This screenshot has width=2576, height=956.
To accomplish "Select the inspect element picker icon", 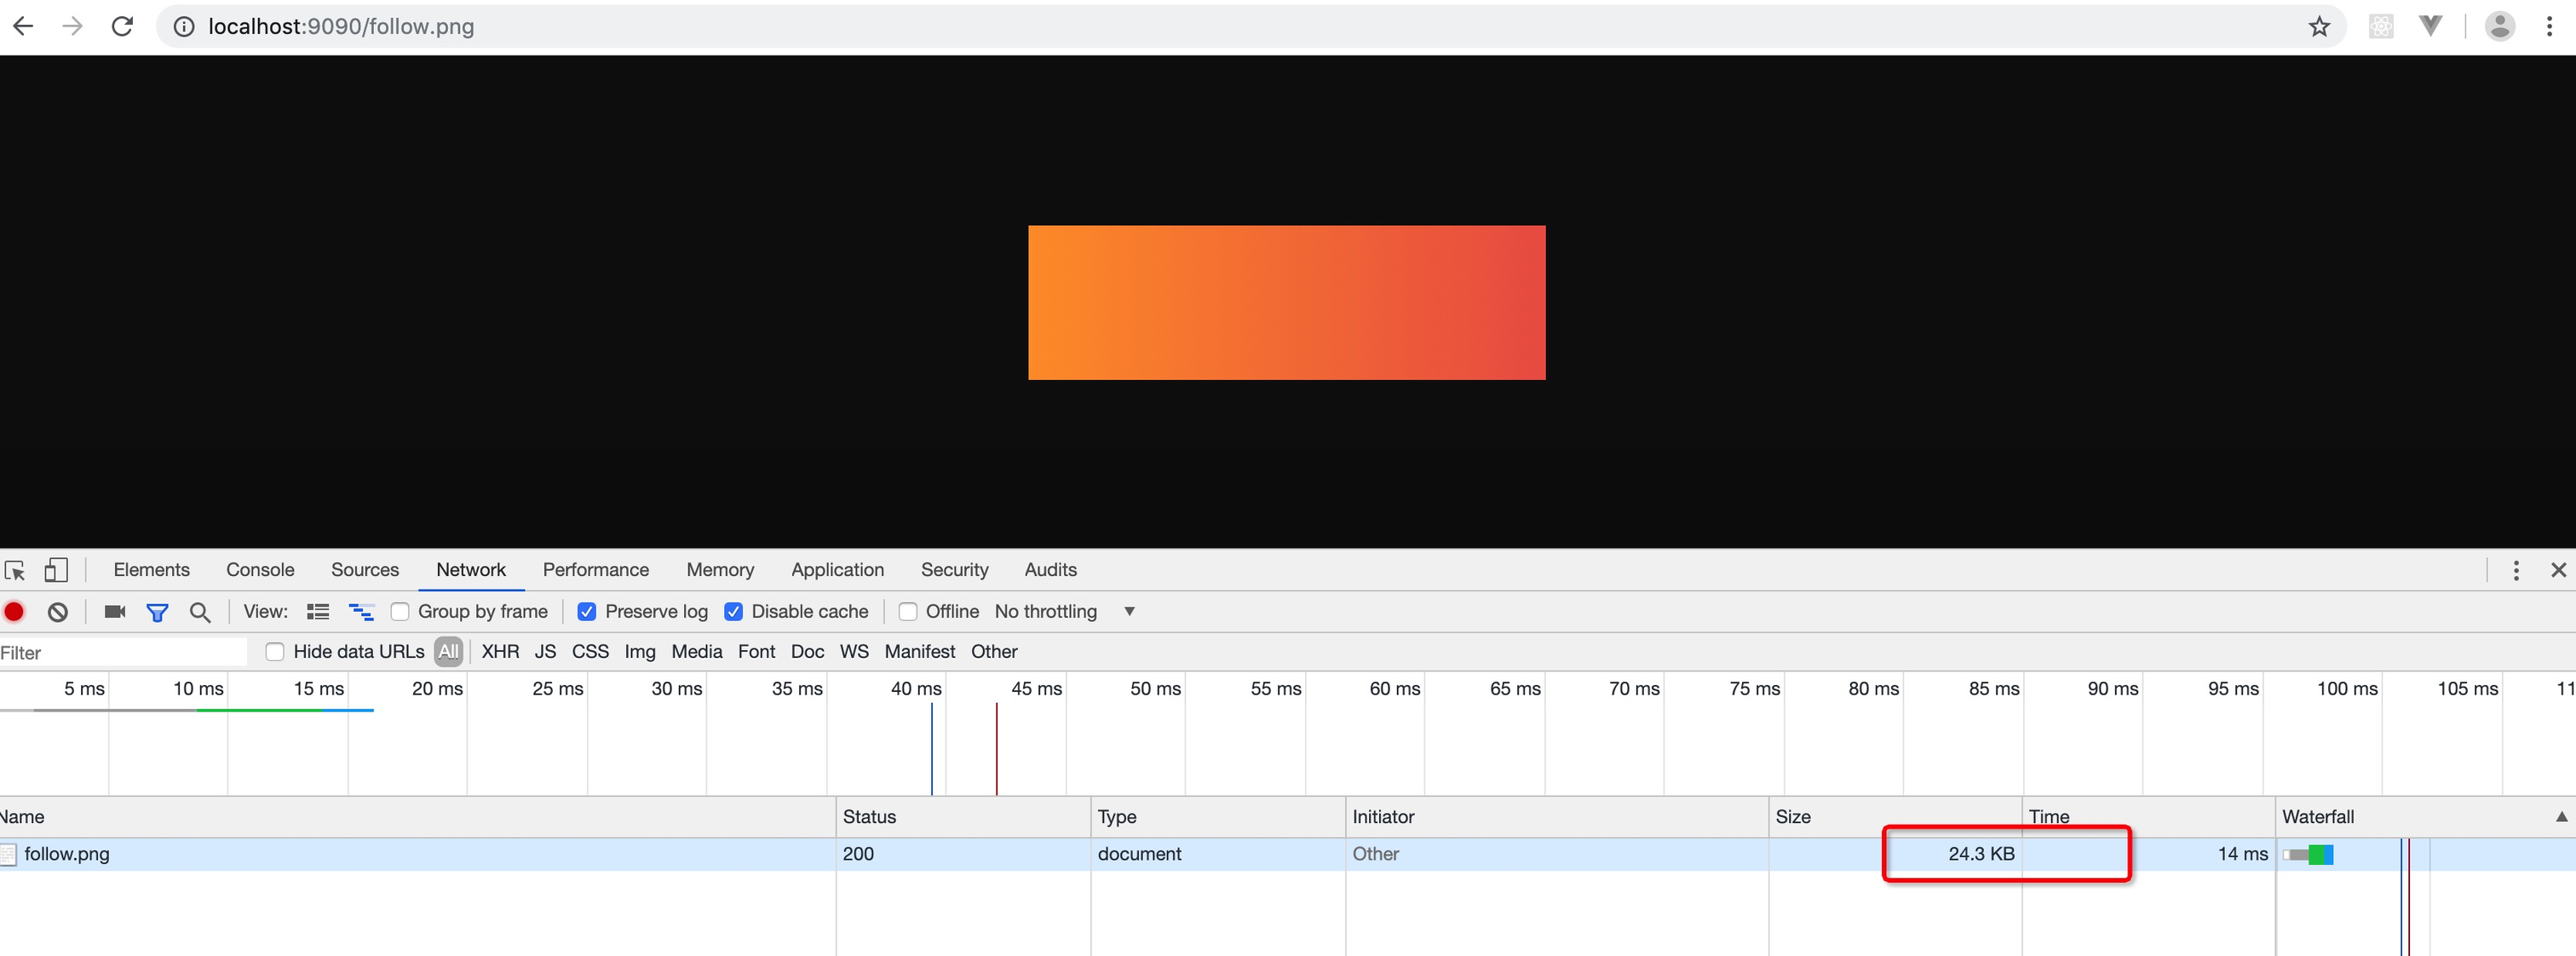I will click(15, 570).
